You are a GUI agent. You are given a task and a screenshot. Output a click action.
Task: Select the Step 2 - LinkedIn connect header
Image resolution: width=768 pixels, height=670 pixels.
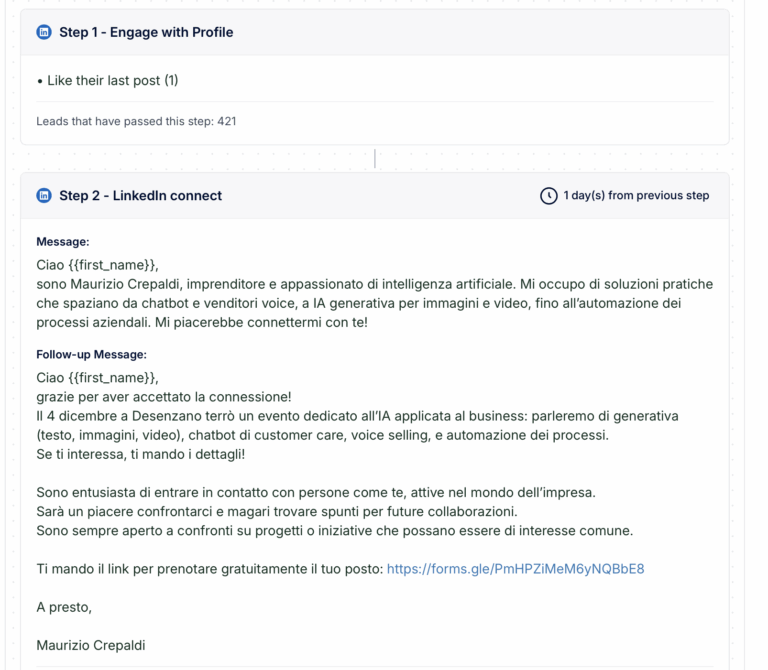140,196
